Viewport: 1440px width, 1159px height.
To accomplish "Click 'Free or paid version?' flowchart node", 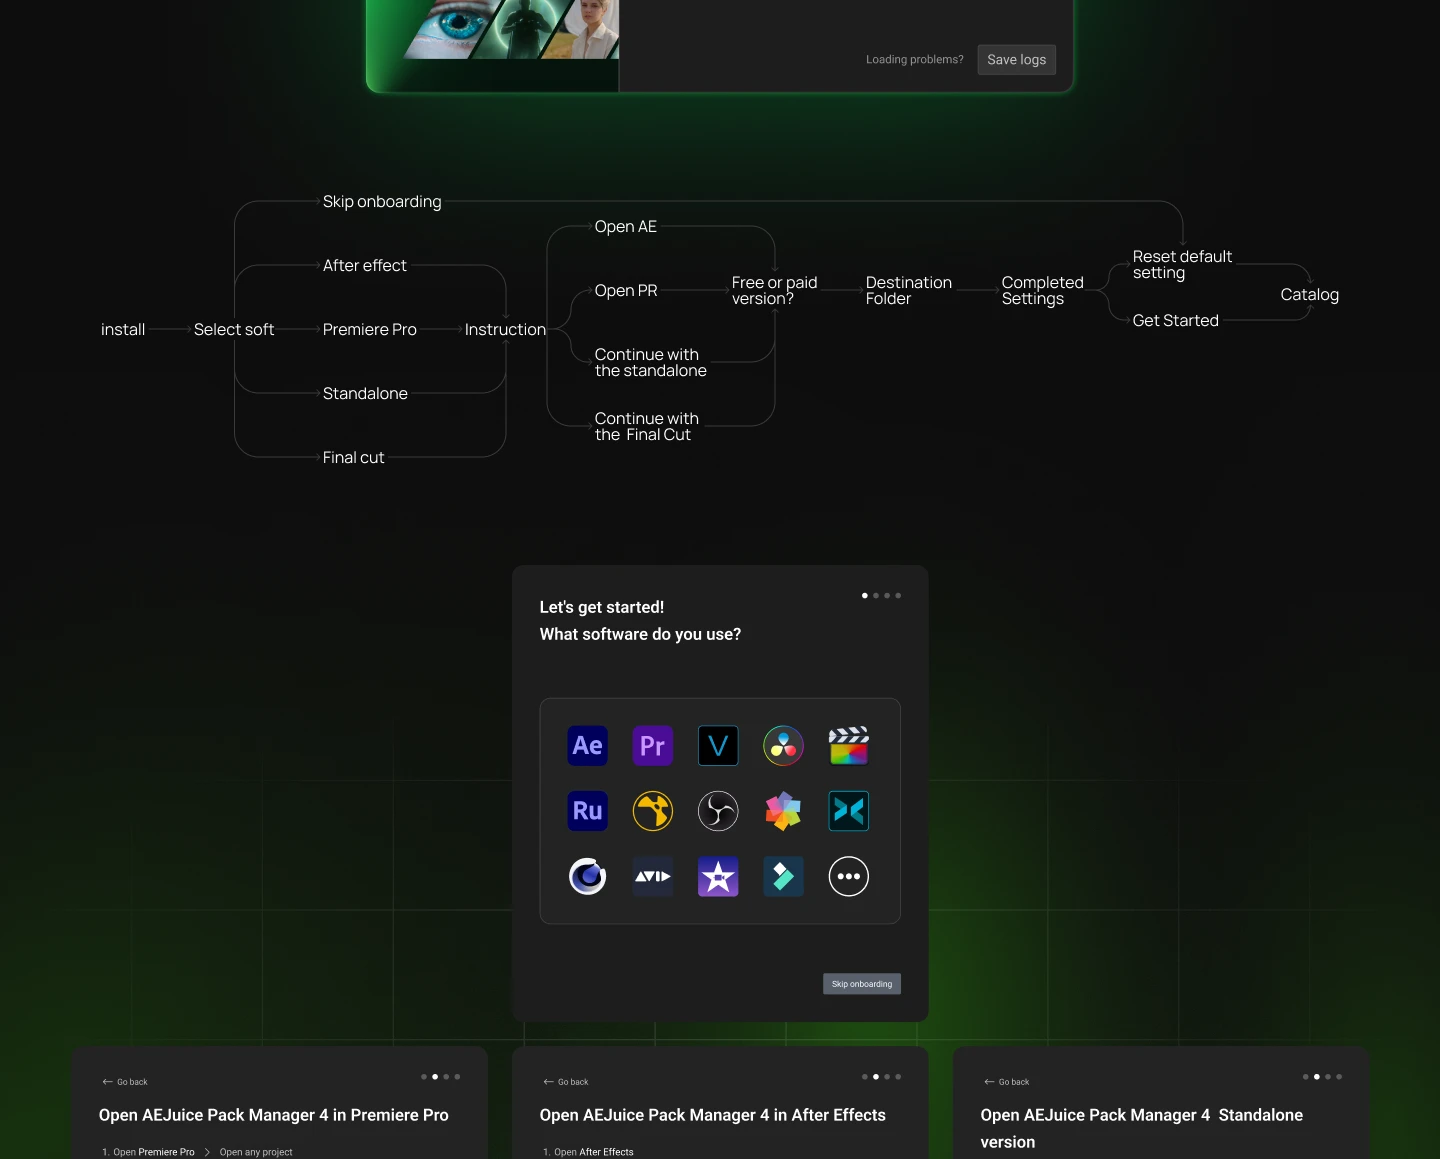I will [775, 291].
